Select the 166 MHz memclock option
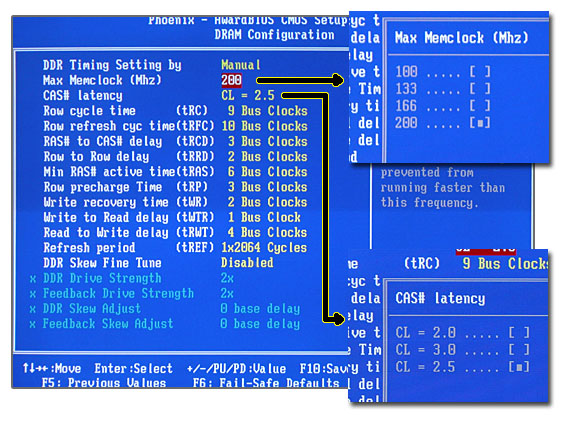Viewport: 569px width, 421px height. (x=443, y=106)
